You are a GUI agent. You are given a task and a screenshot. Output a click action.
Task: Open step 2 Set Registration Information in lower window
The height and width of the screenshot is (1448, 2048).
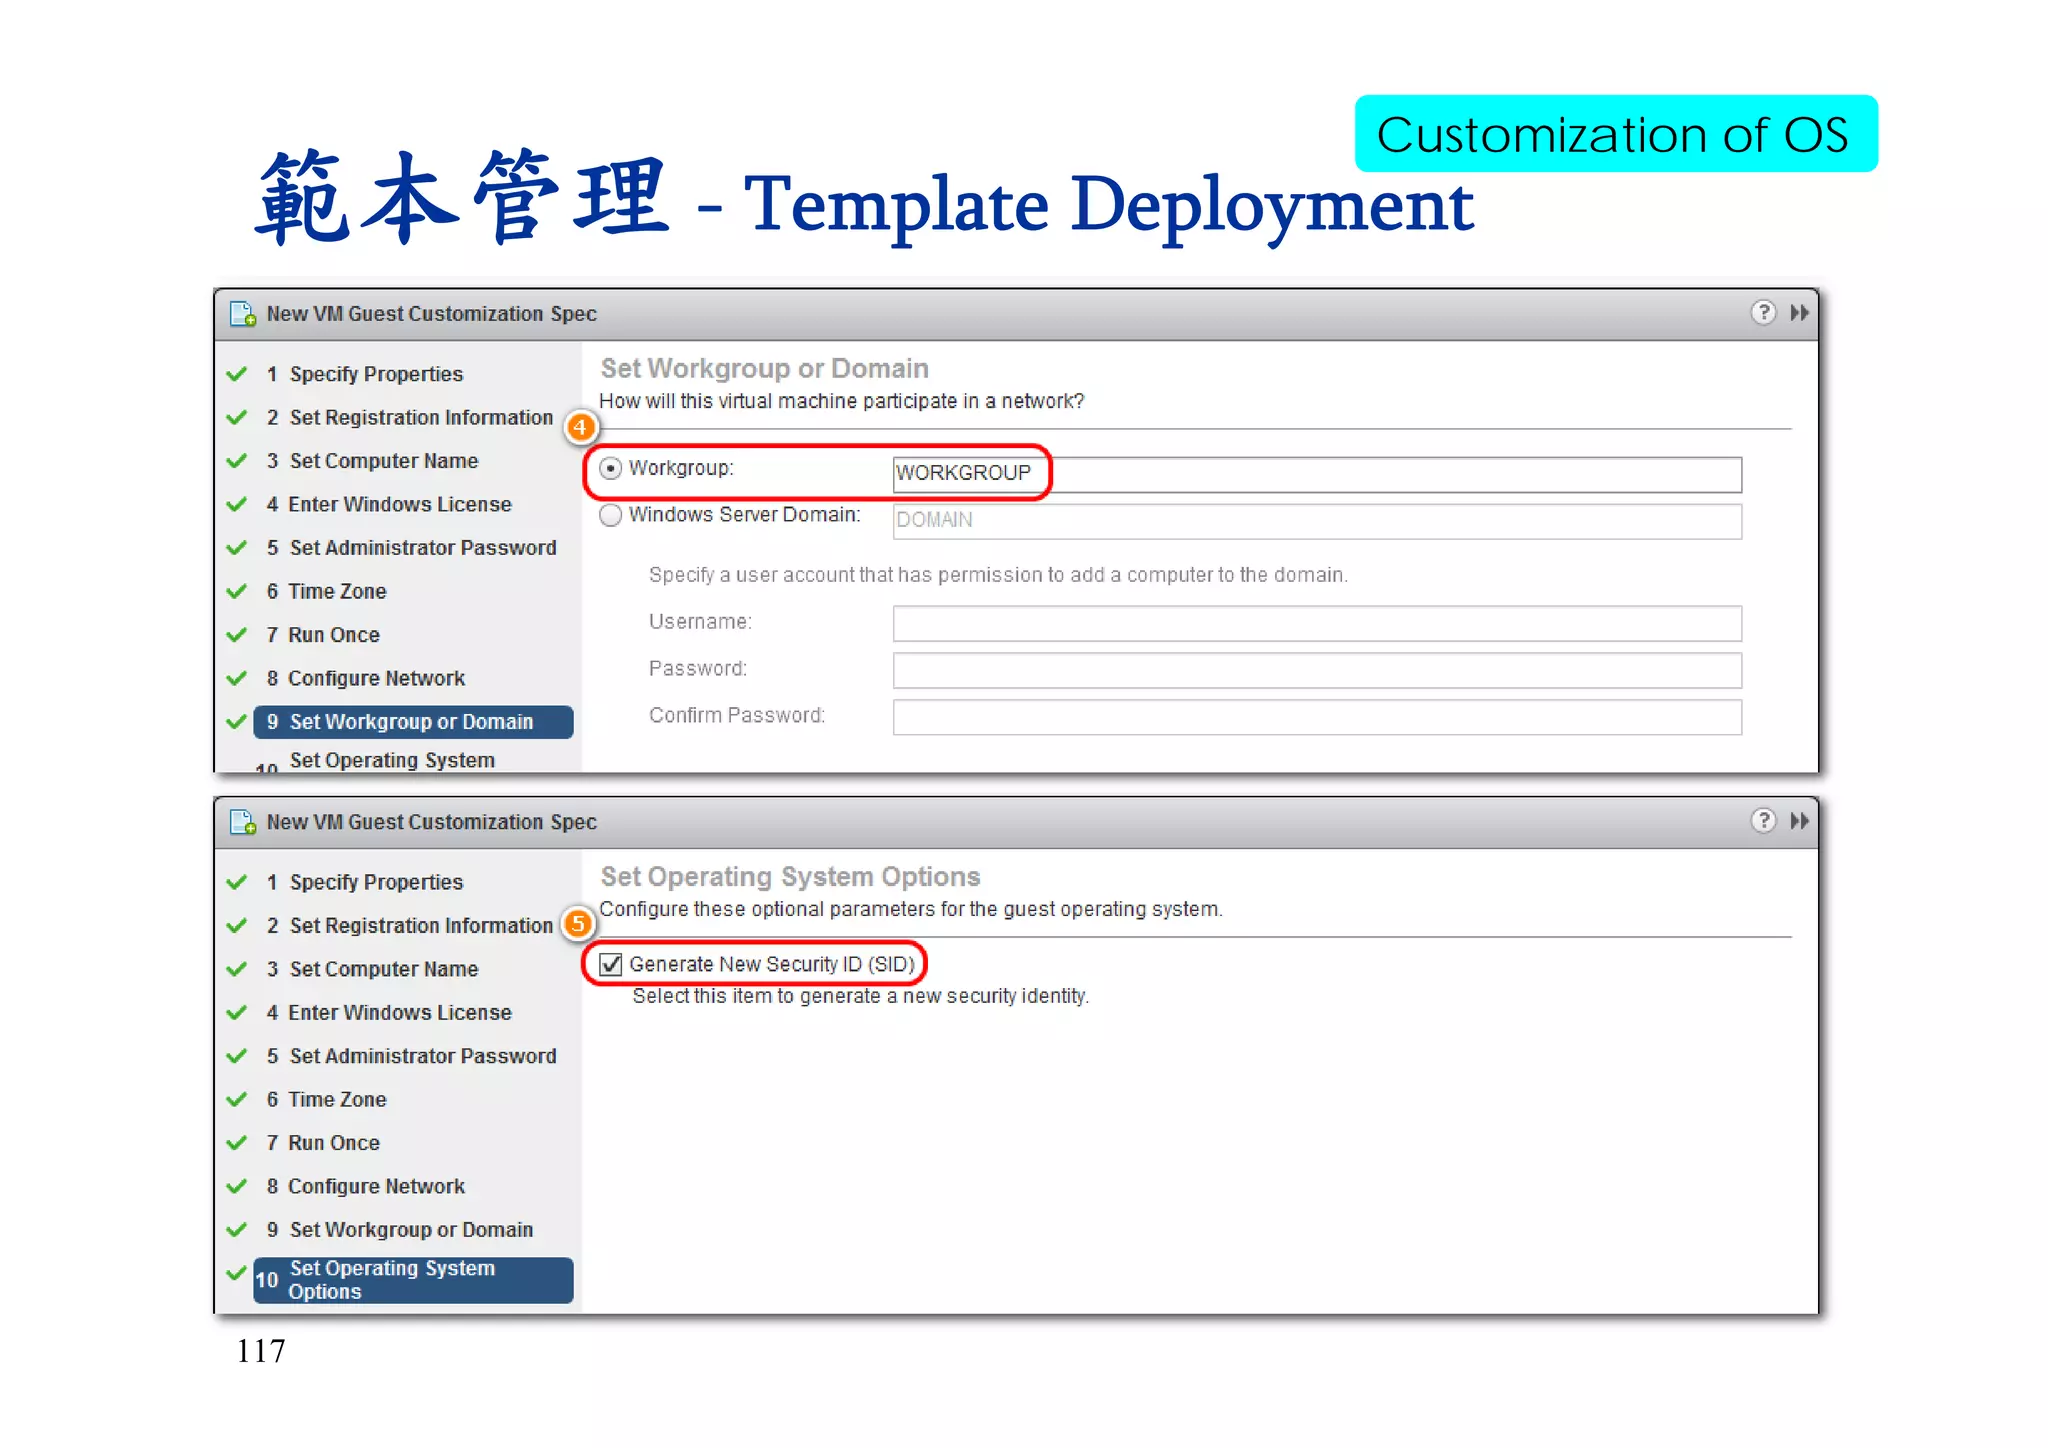(x=409, y=925)
